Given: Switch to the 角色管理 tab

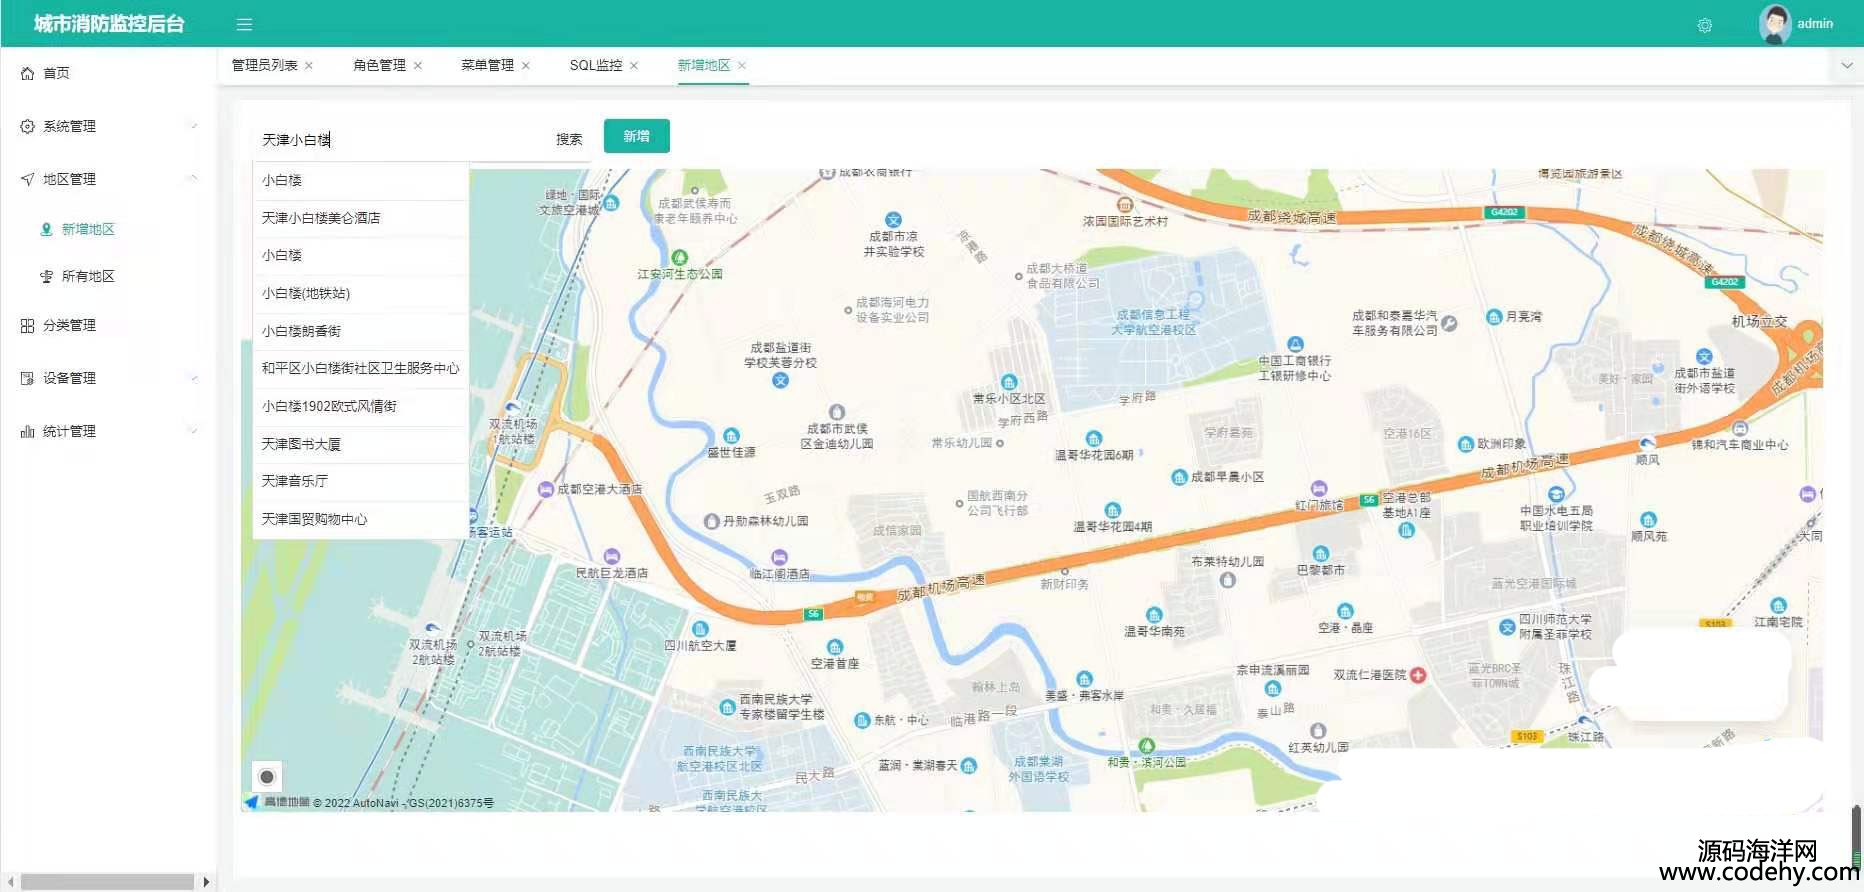Looking at the screenshot, I should point(379,65).
